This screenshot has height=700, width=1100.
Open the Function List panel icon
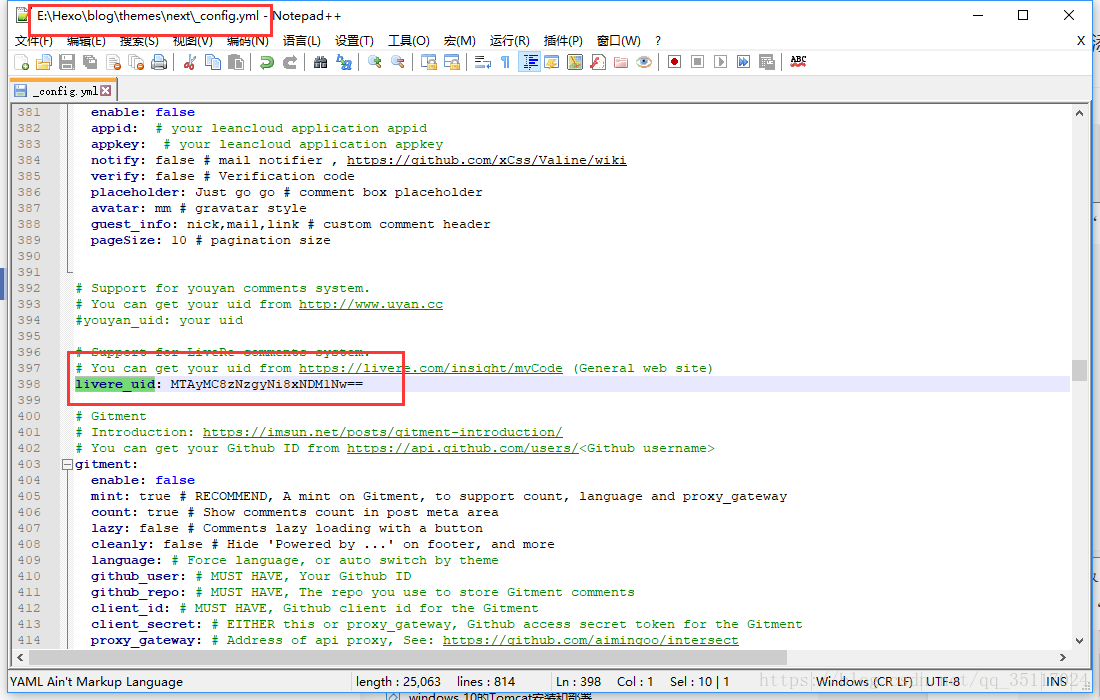598,62
